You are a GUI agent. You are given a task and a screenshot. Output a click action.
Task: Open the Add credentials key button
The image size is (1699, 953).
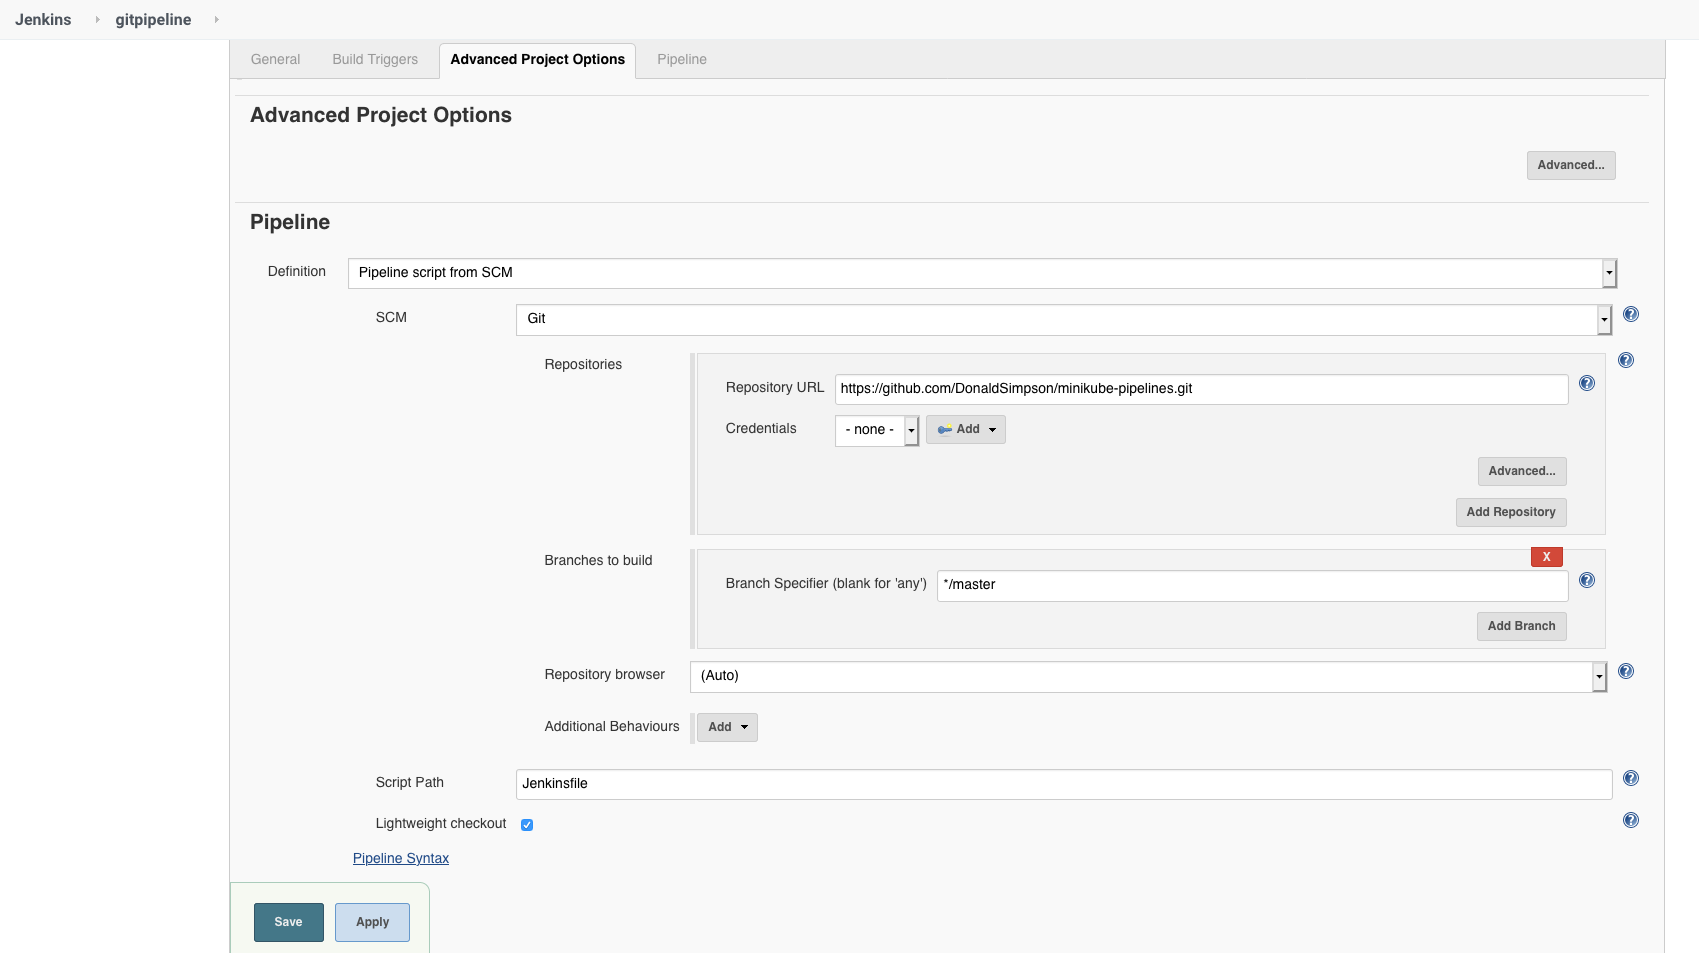(x=966, y=430)
